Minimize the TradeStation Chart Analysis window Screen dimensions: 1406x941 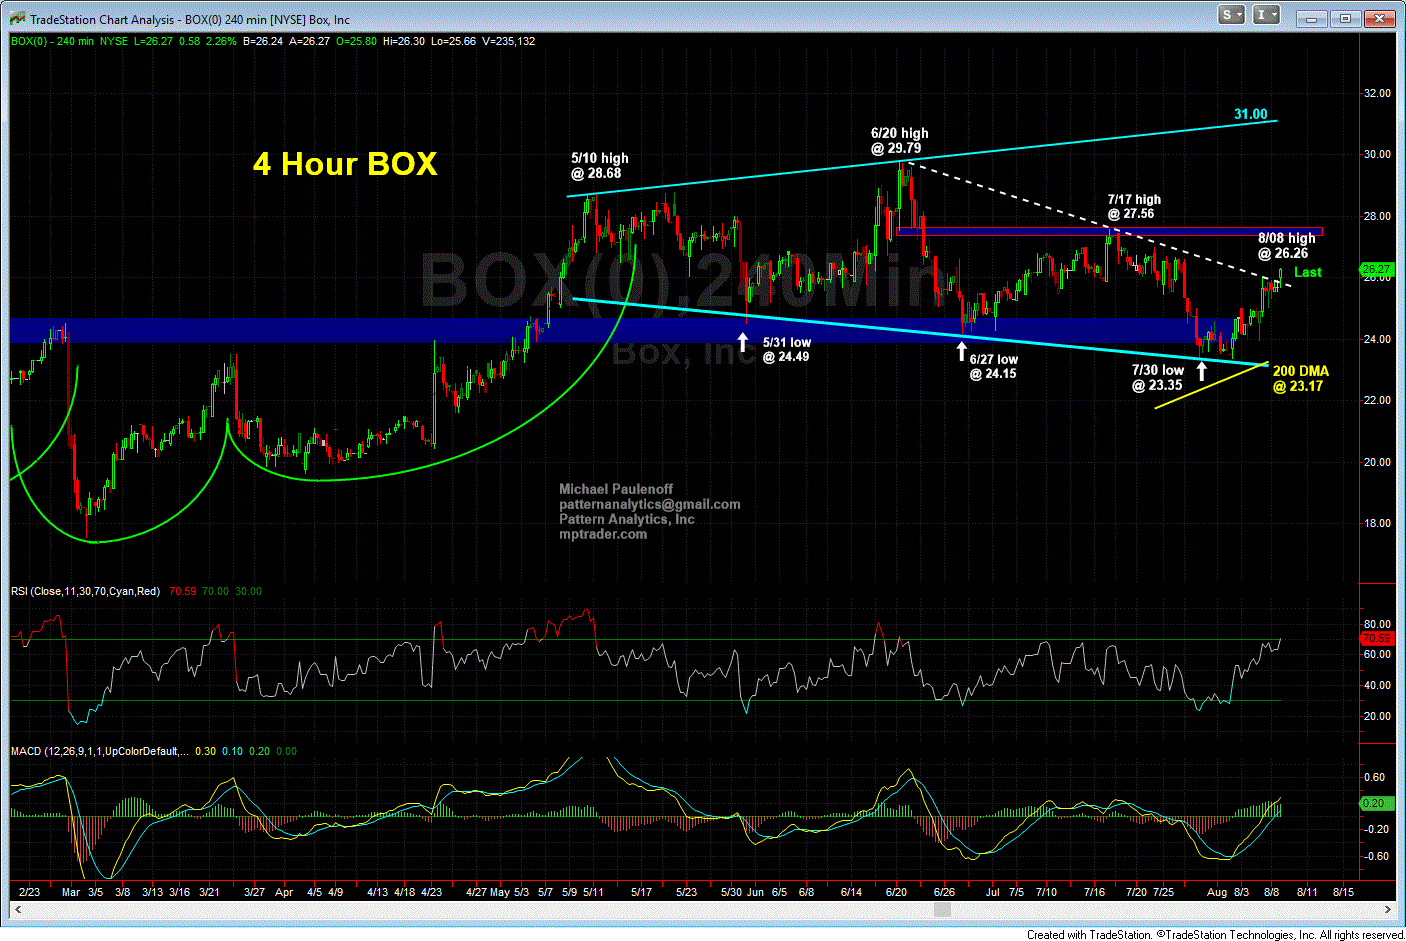coord(1311,18)
